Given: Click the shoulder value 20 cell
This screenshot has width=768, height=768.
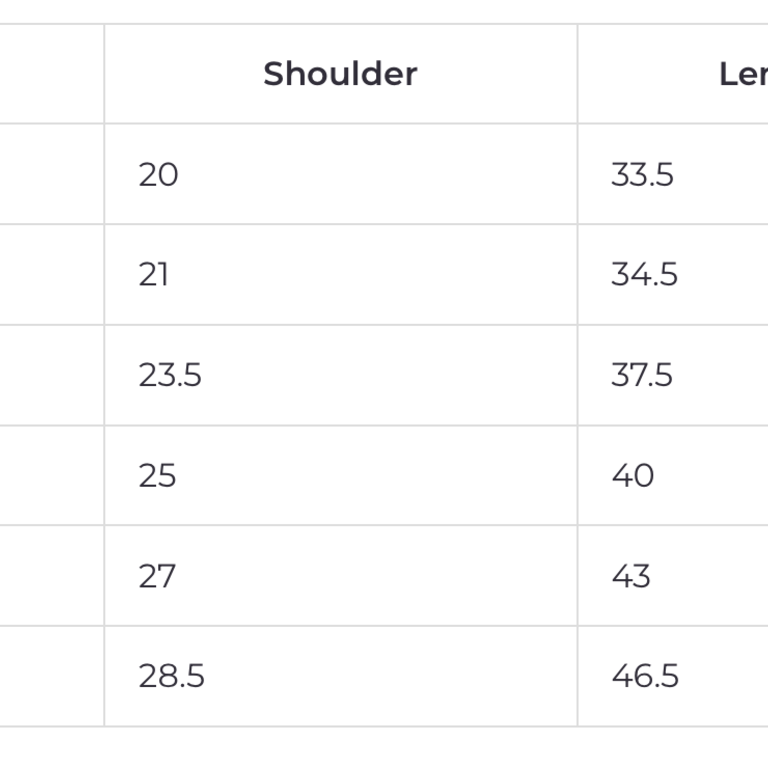Looking at the screenshot, I should pyautogui.click(x=159, y=175).
